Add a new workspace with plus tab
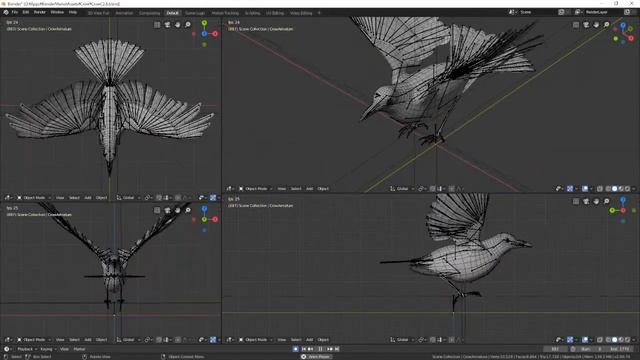The width and height of the screenshot is (640, 360). point(319,13)
